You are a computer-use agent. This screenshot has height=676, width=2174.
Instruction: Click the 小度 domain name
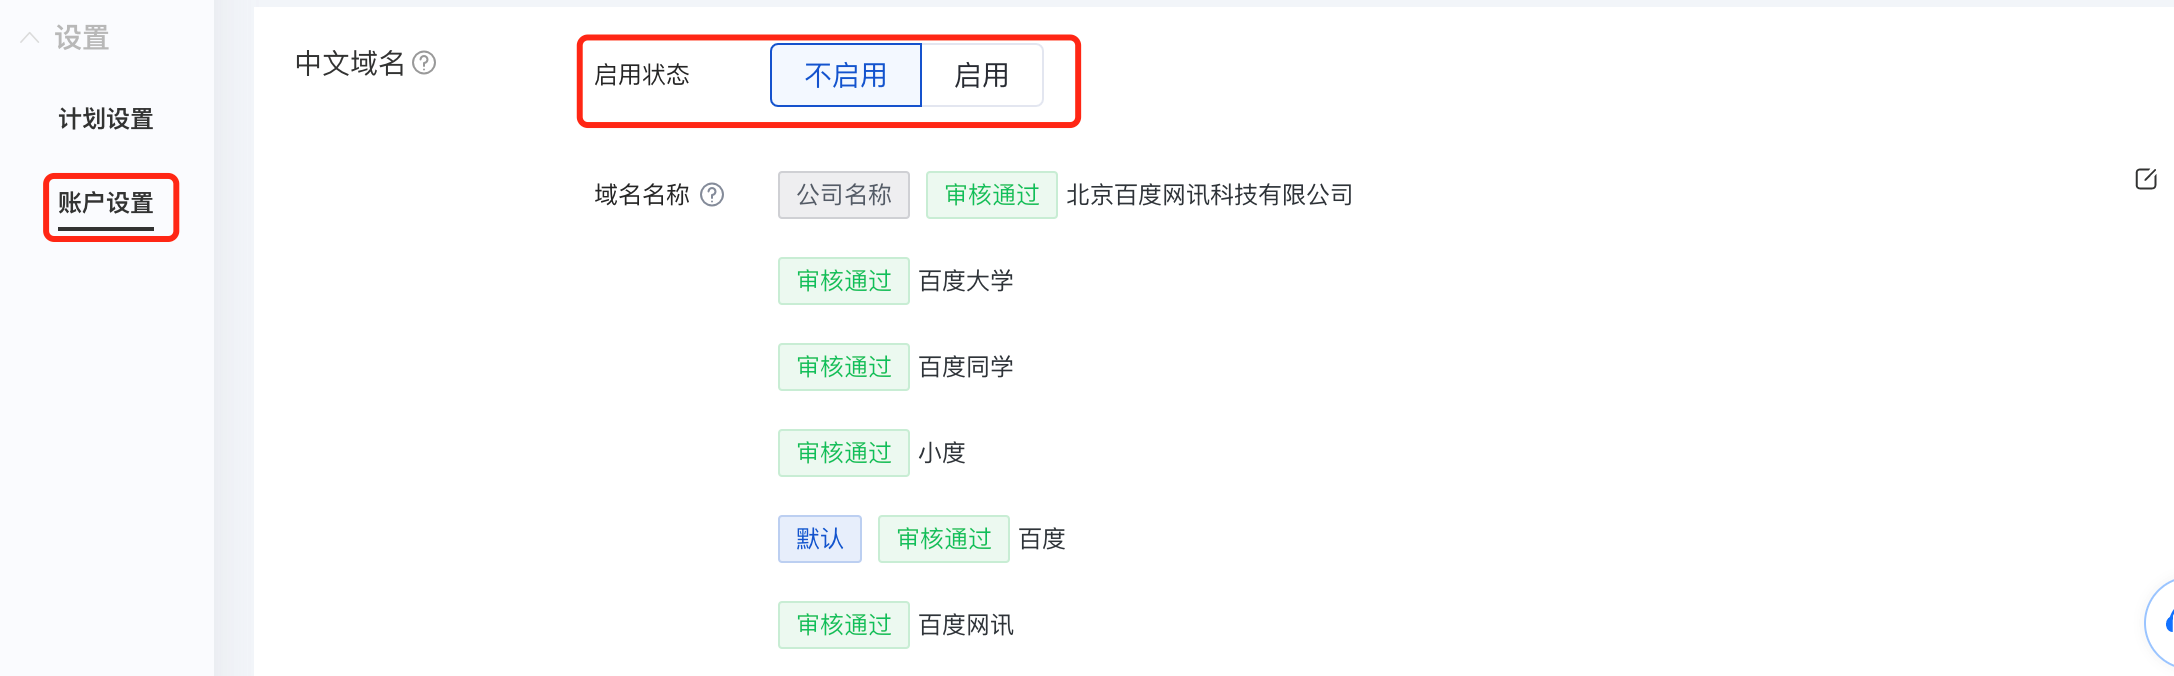(x=942, y=453)
